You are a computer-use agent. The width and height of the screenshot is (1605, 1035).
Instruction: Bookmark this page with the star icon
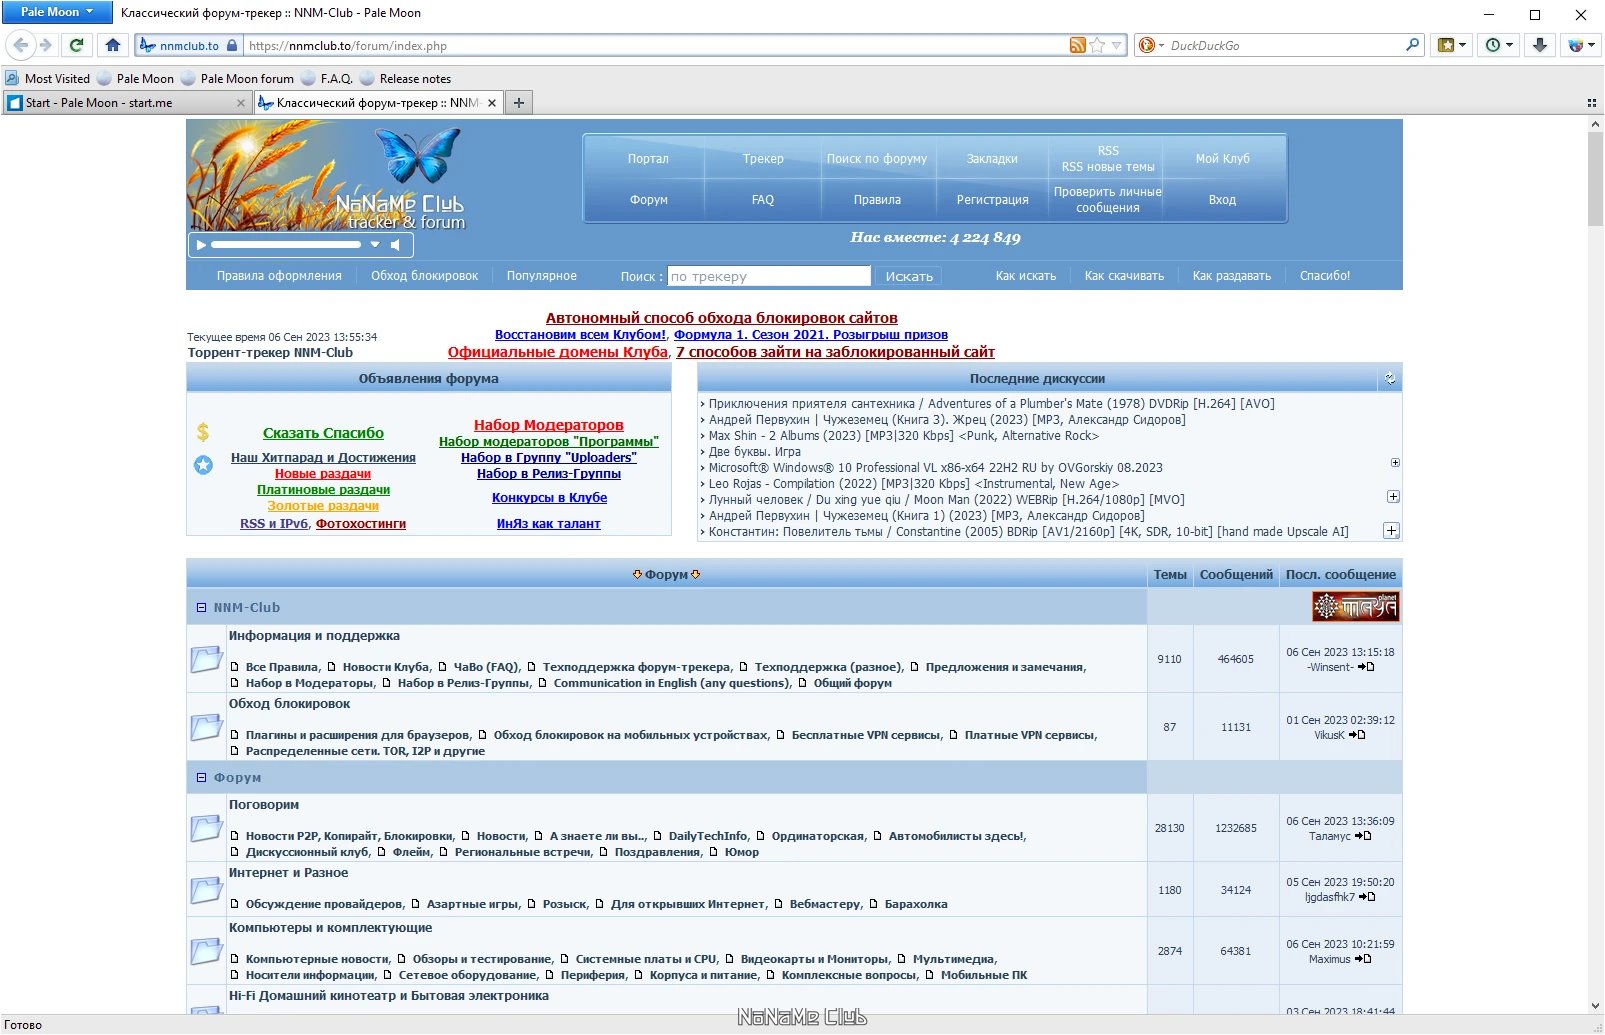[1098, 45]
